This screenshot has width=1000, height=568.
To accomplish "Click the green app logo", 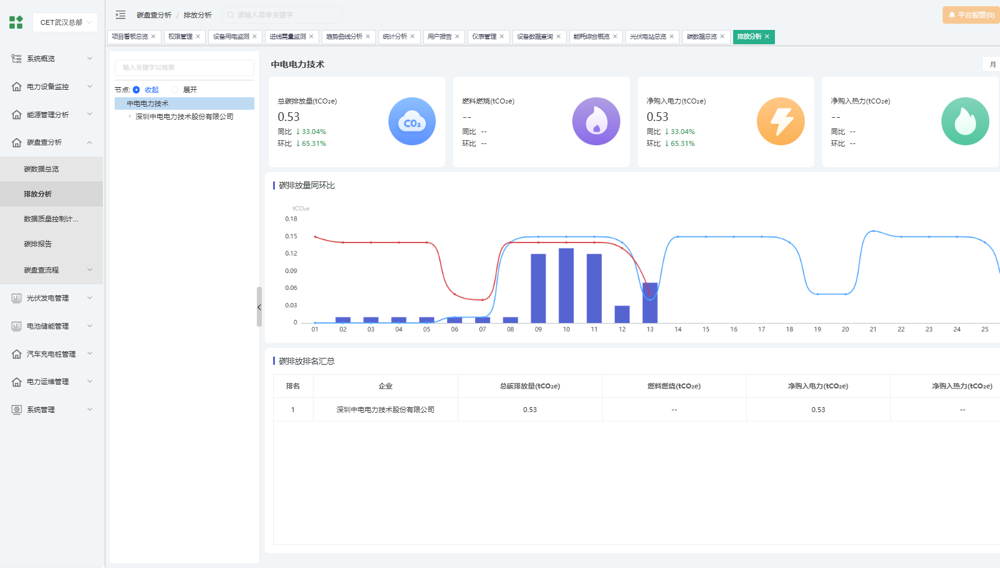I will click(x=16, y=22).
